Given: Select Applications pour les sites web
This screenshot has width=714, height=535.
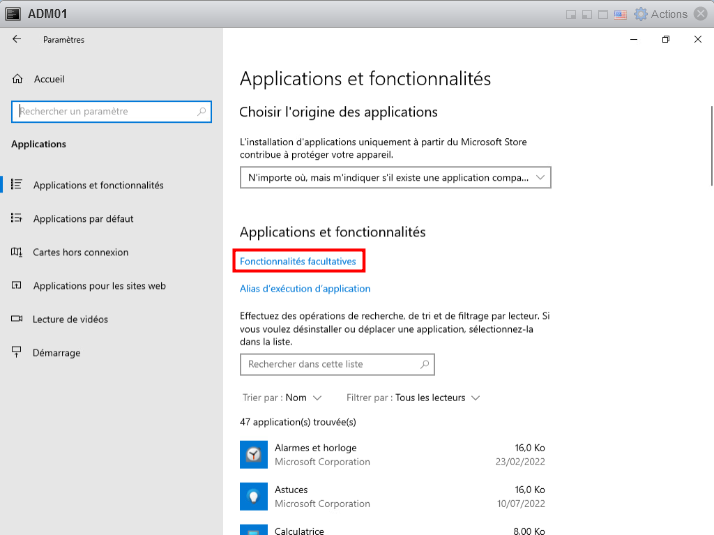Looking at the screenshot, I should coord(98,286).
